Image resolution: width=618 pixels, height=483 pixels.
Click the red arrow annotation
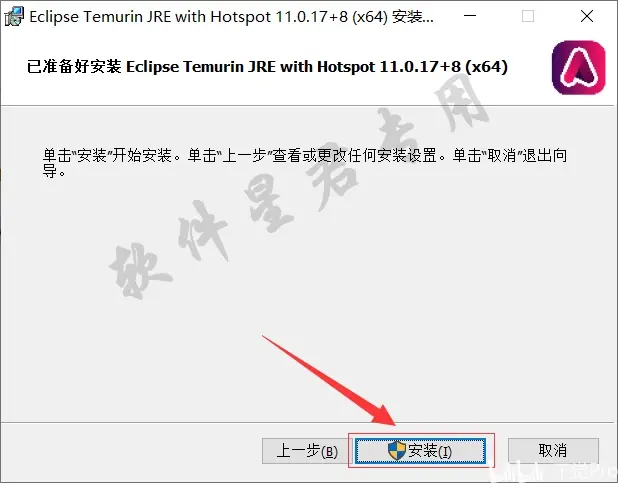(x=329, y=381)
